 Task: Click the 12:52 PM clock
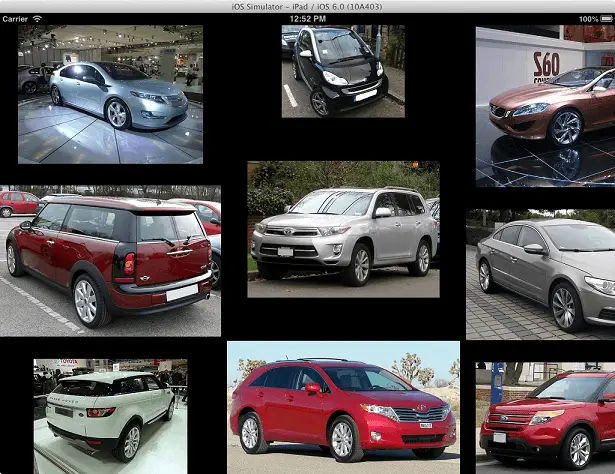tap(307, 19)
